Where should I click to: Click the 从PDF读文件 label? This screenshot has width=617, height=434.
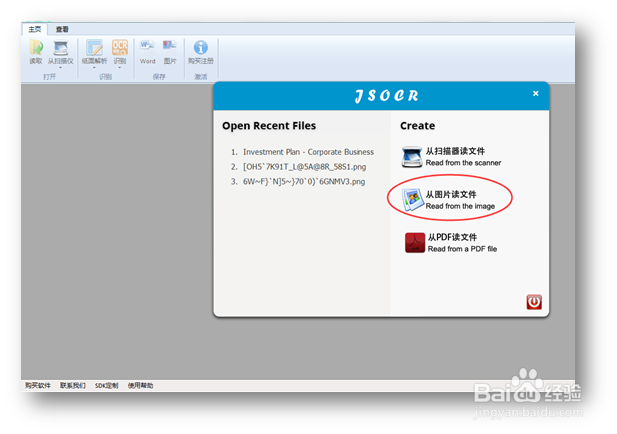pyautogui.click(x=453, y=237)
